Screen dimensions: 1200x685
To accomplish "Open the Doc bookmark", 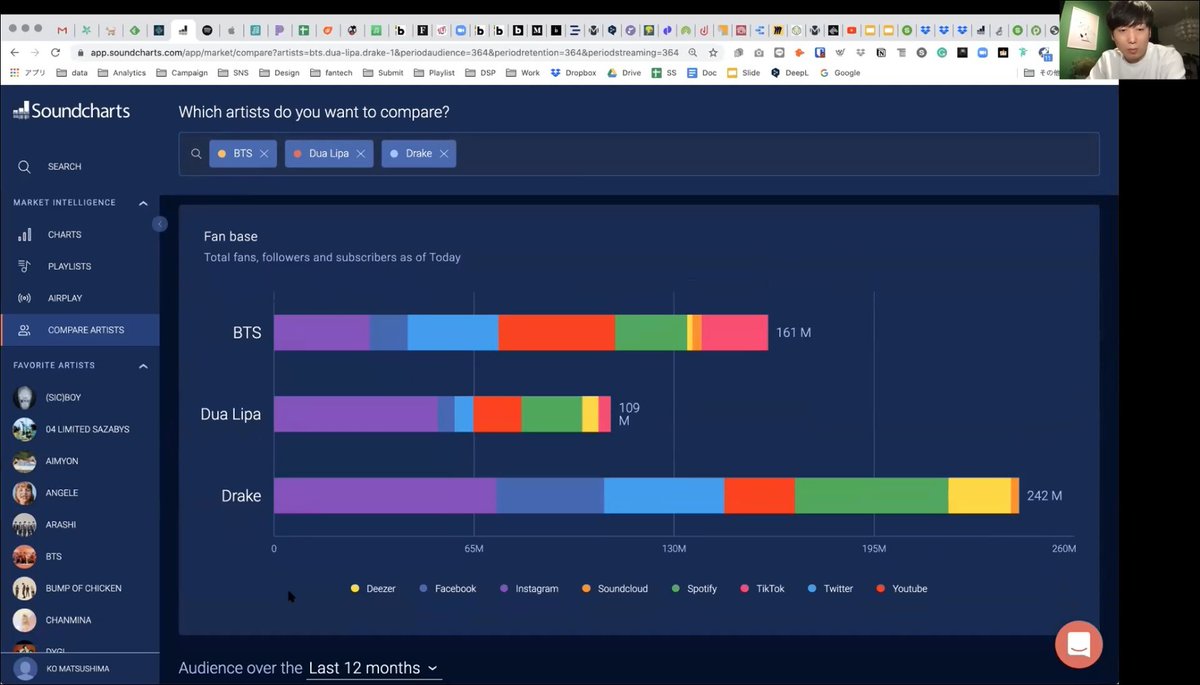I will [x=702, y=73].
